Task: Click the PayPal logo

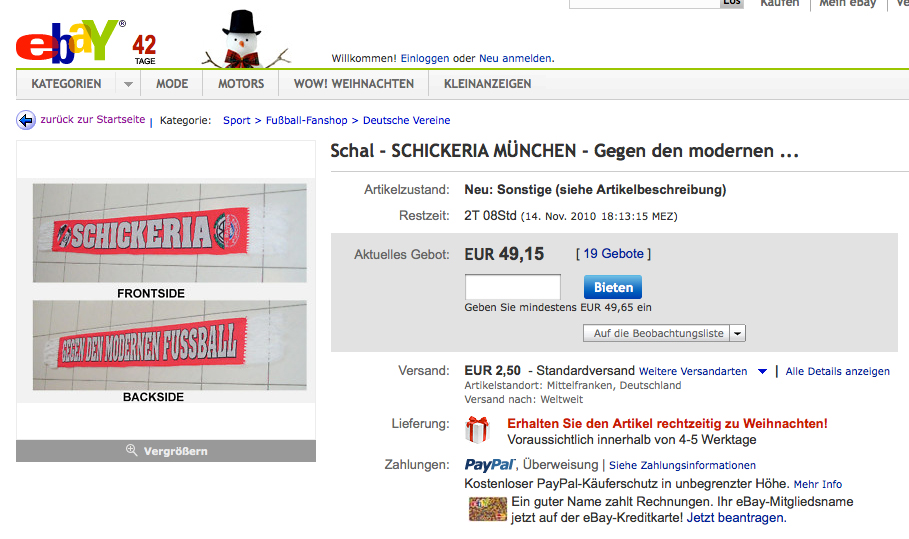Action: point(490,465)
